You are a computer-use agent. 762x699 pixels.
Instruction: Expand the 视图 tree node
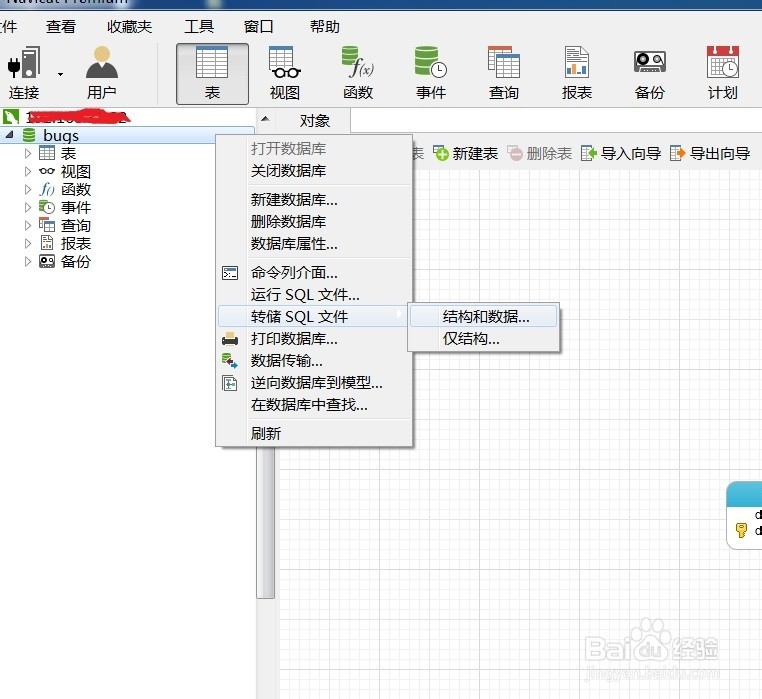pos(28,172)
